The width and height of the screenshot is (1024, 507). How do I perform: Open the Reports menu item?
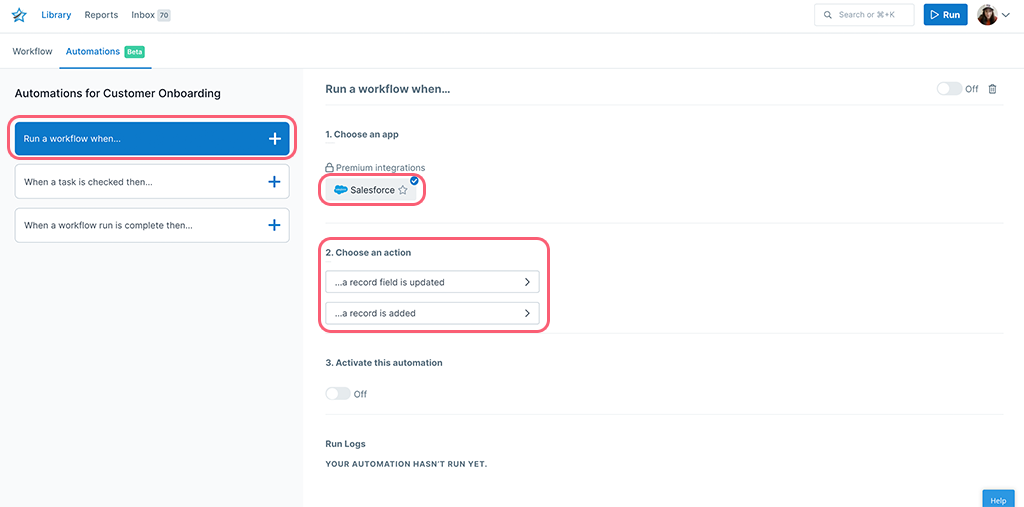(x=101, y=15)
